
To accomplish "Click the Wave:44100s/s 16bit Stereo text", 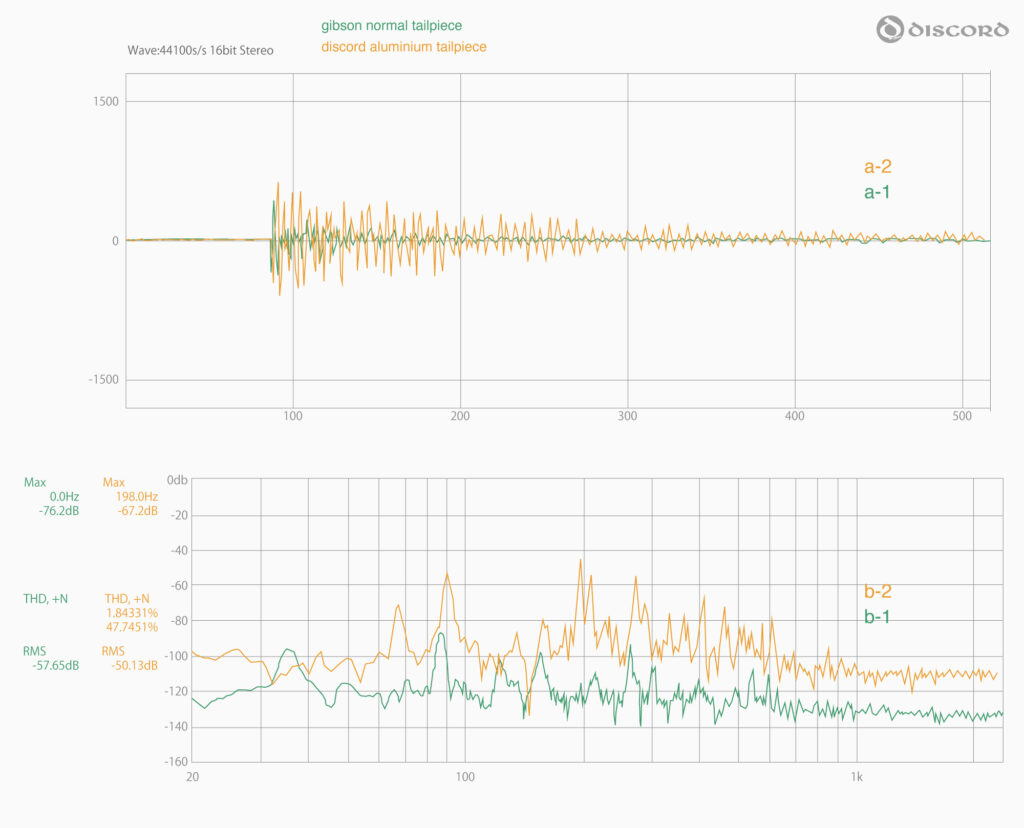I will point(200,49).
